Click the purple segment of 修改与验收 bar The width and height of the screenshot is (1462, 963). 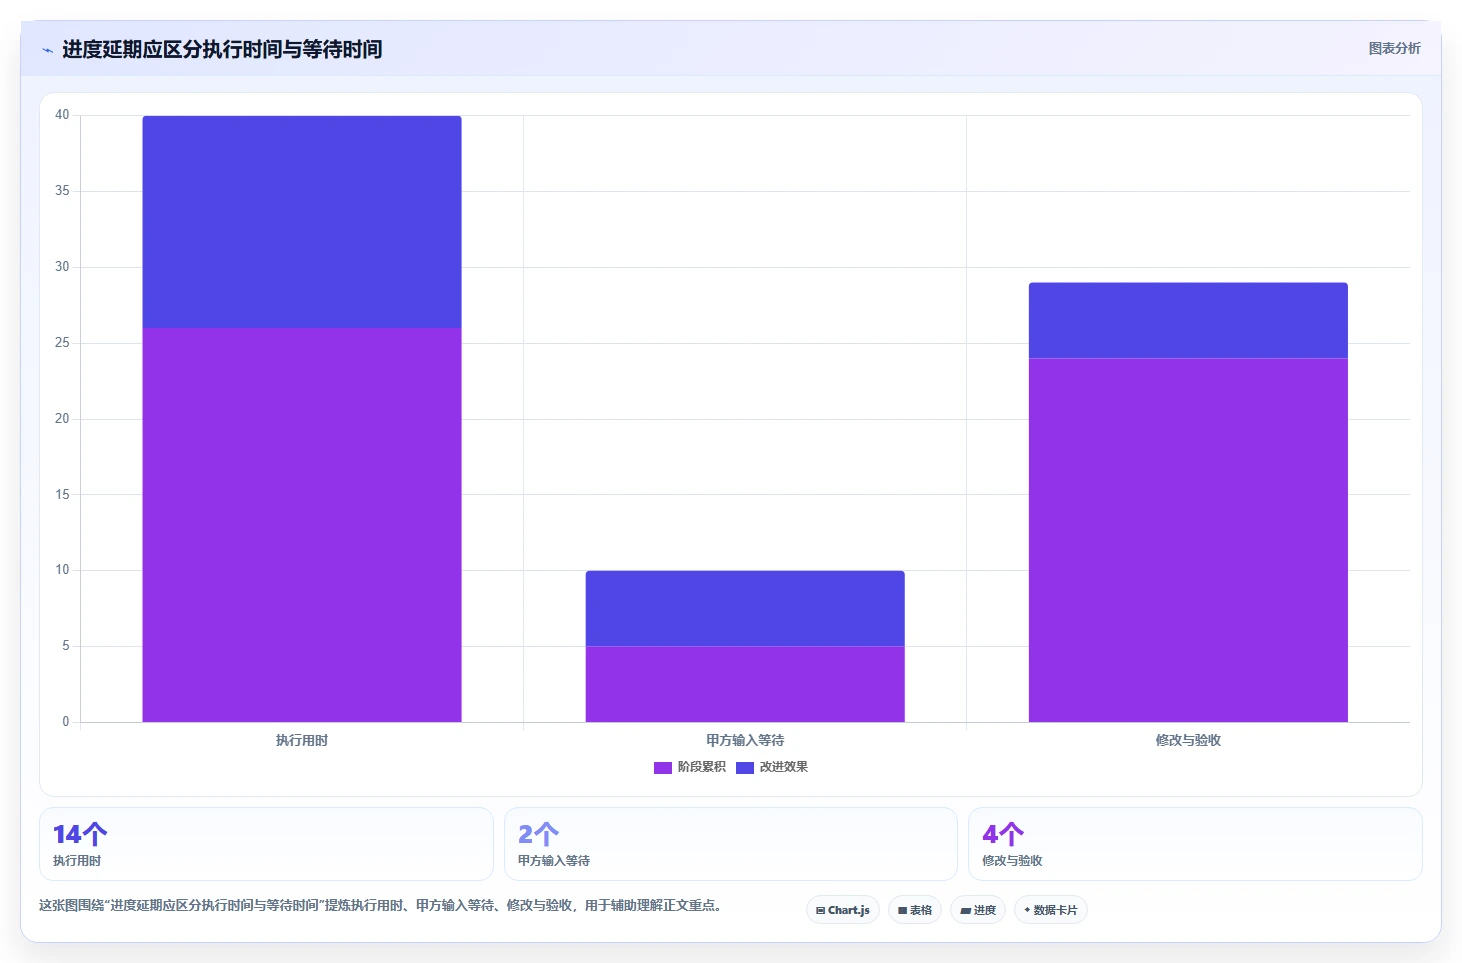[1188, 540]
